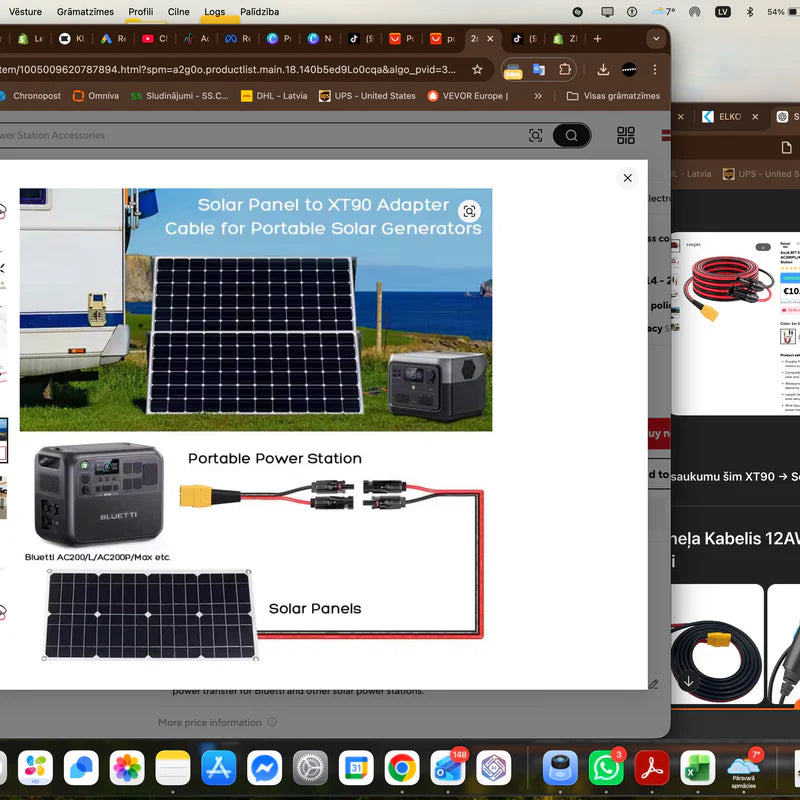Open Visas grāmatzīmes folder
Screen dimensions: 800x800
613,96
